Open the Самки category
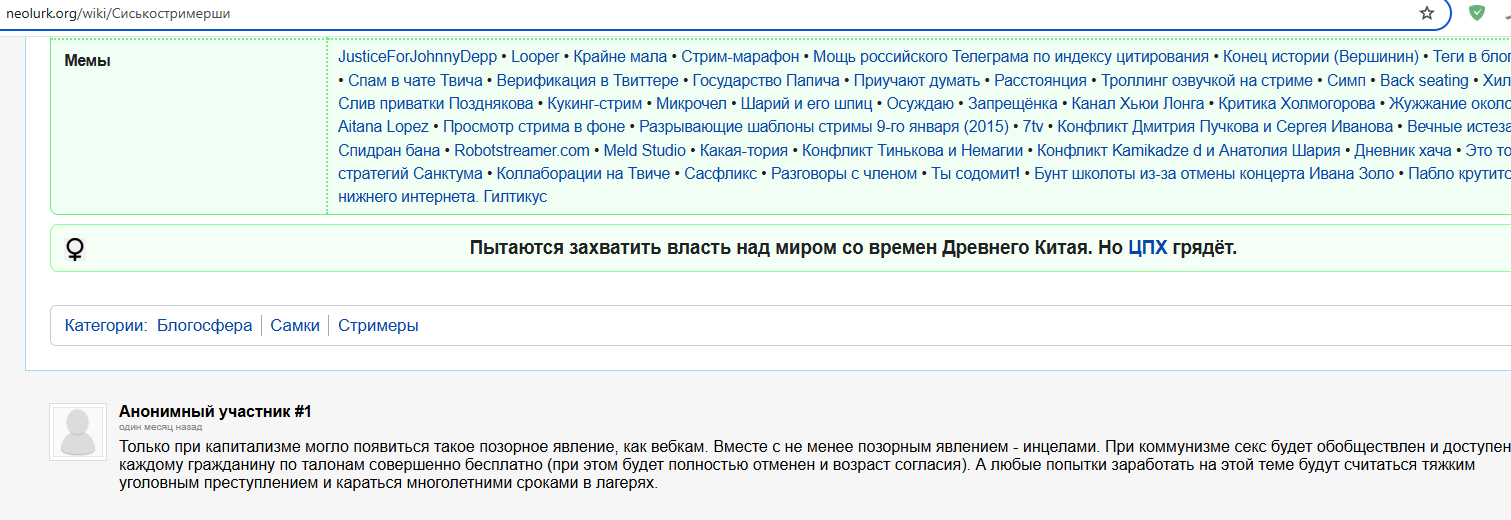1511x520 pixels. point(295,325)
